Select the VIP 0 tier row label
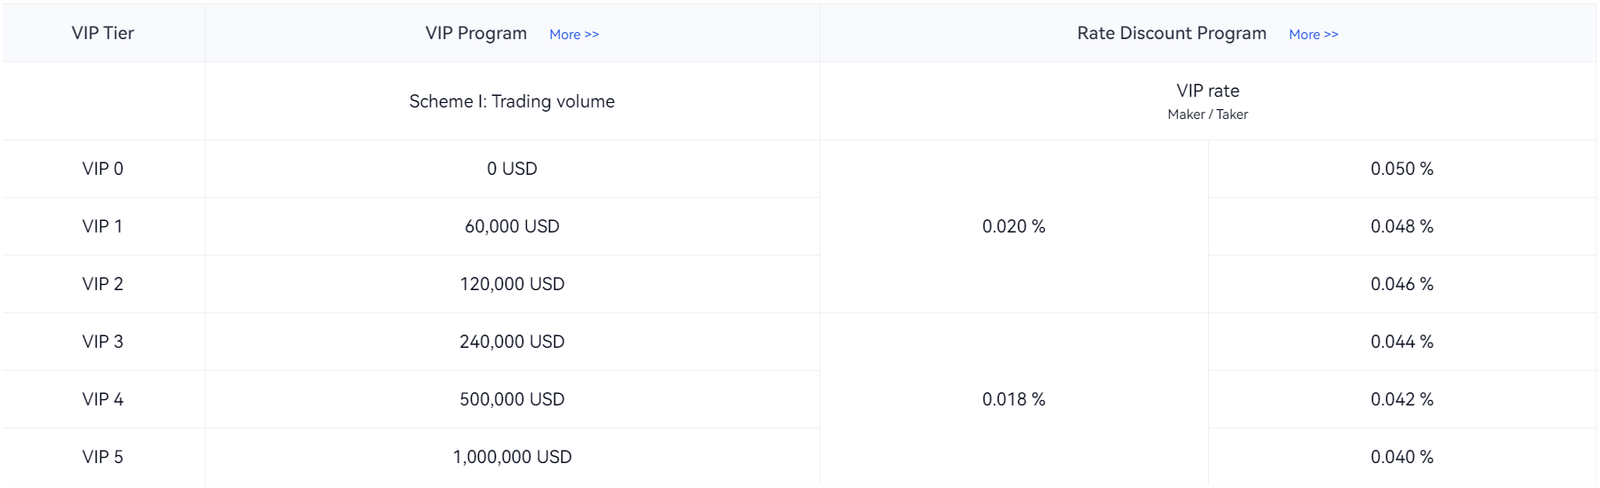The width and height of the screenshot is (1600, 488). (x=103, y=169)
